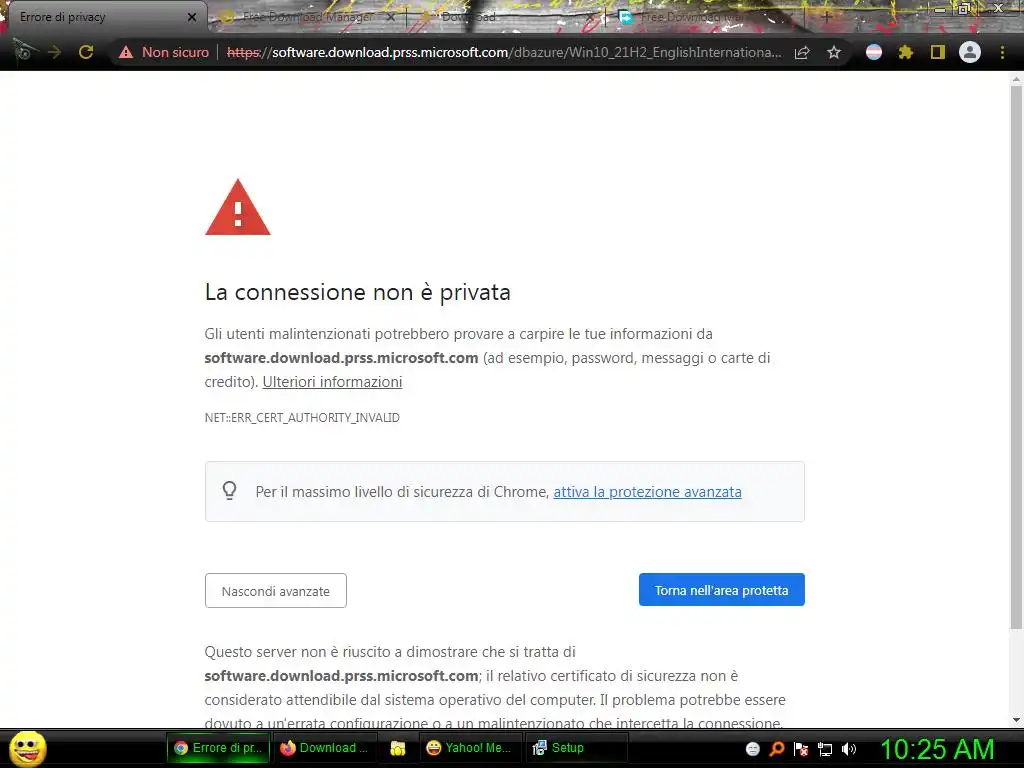Click the URL in the address bar
The height and width of the screenshot is (768, 1024).
[x=504, y=52]
